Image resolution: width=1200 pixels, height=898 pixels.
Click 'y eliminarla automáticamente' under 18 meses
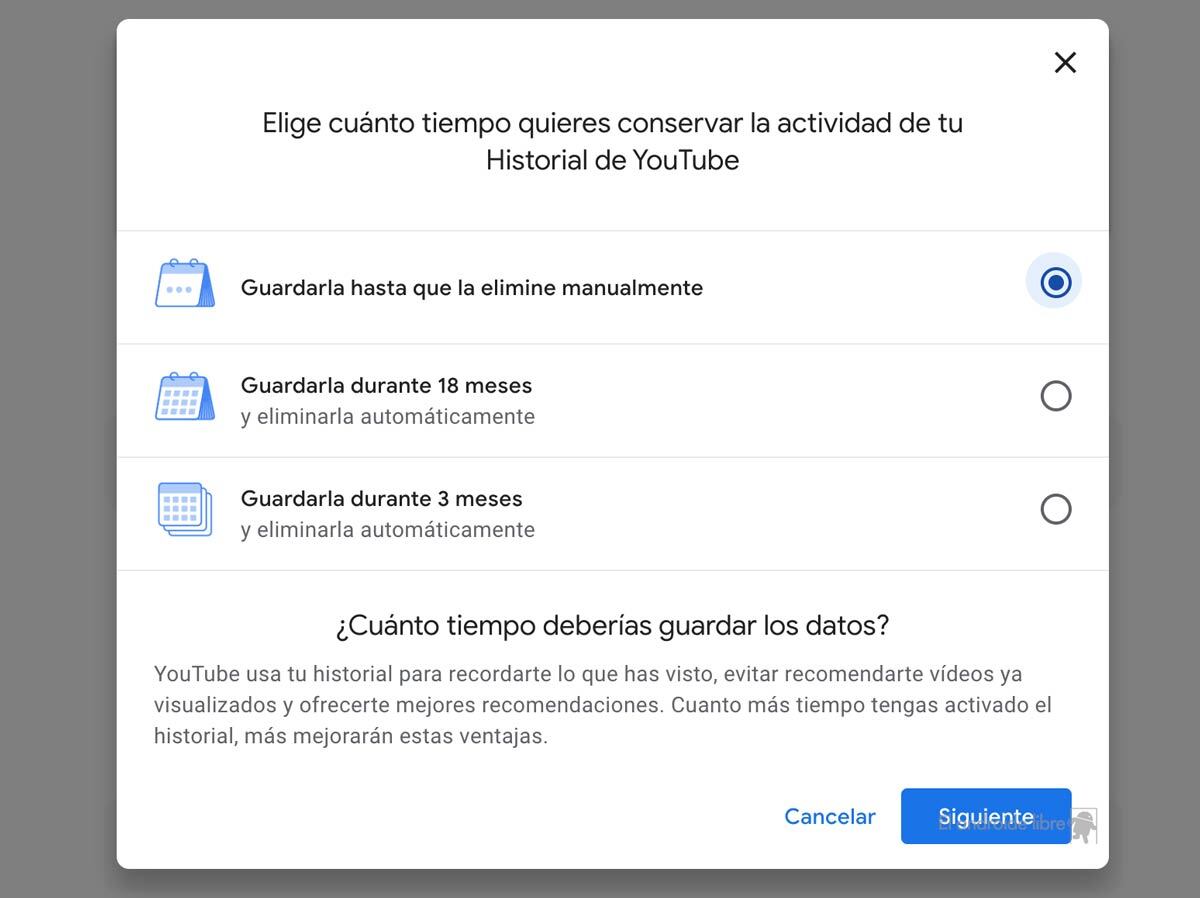[x=387, y=417]
